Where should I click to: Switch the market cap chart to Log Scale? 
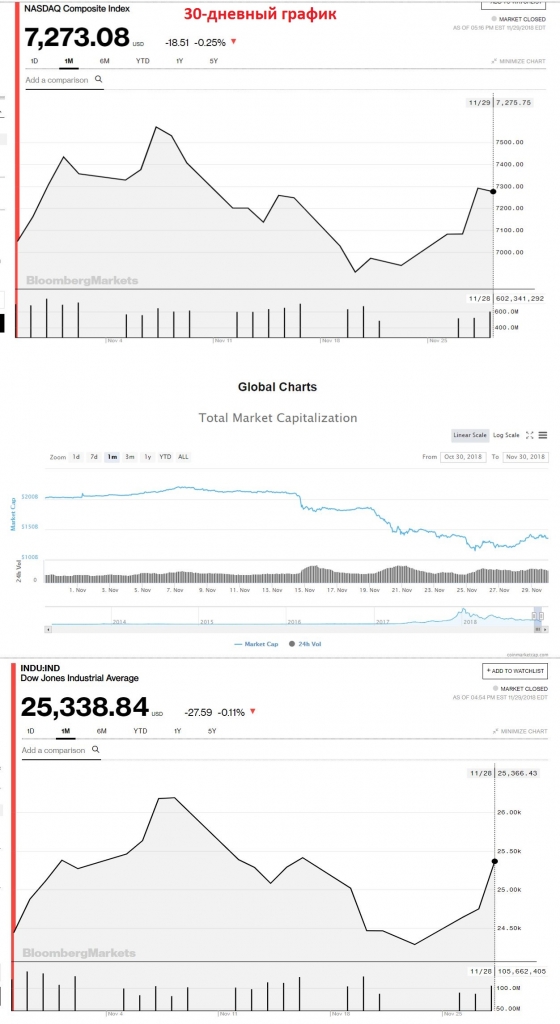[506, 435]
